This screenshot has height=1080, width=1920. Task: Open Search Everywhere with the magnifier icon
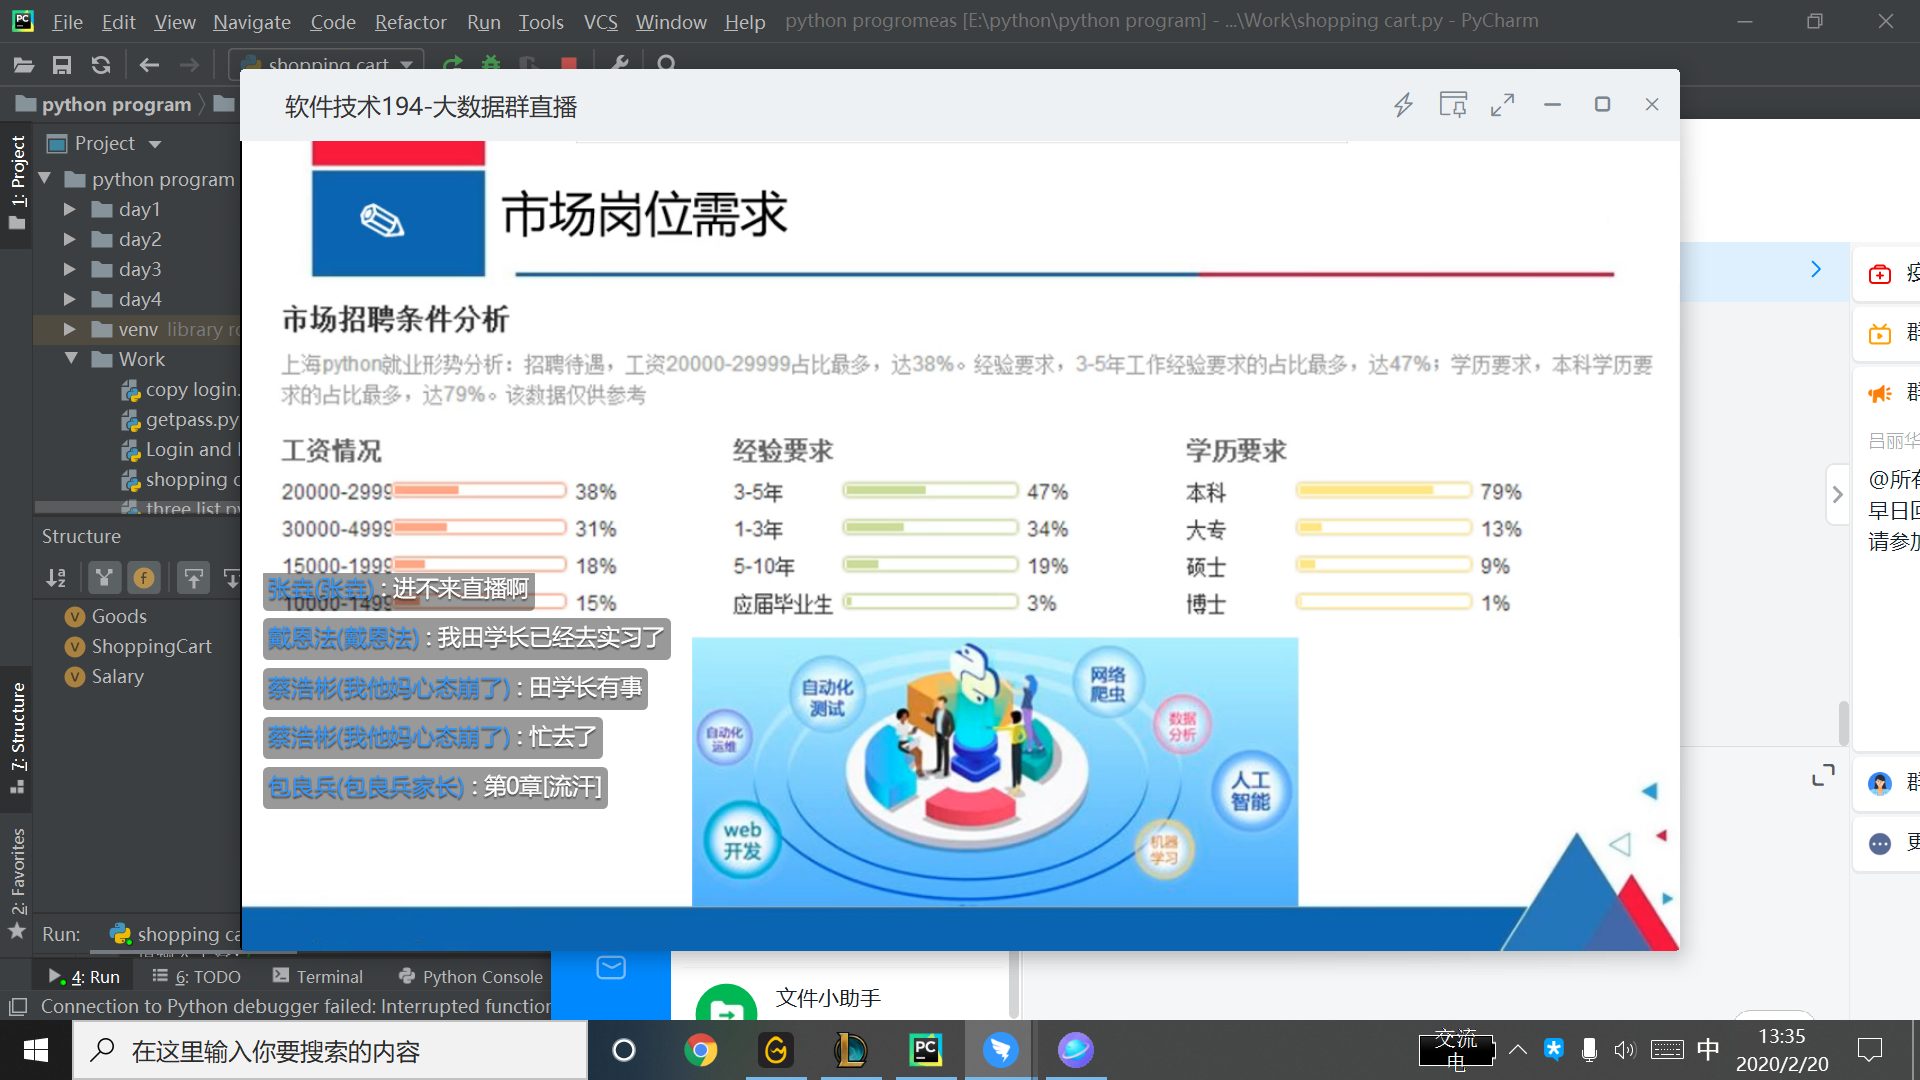pyautogui.click(x=668, y=64)
